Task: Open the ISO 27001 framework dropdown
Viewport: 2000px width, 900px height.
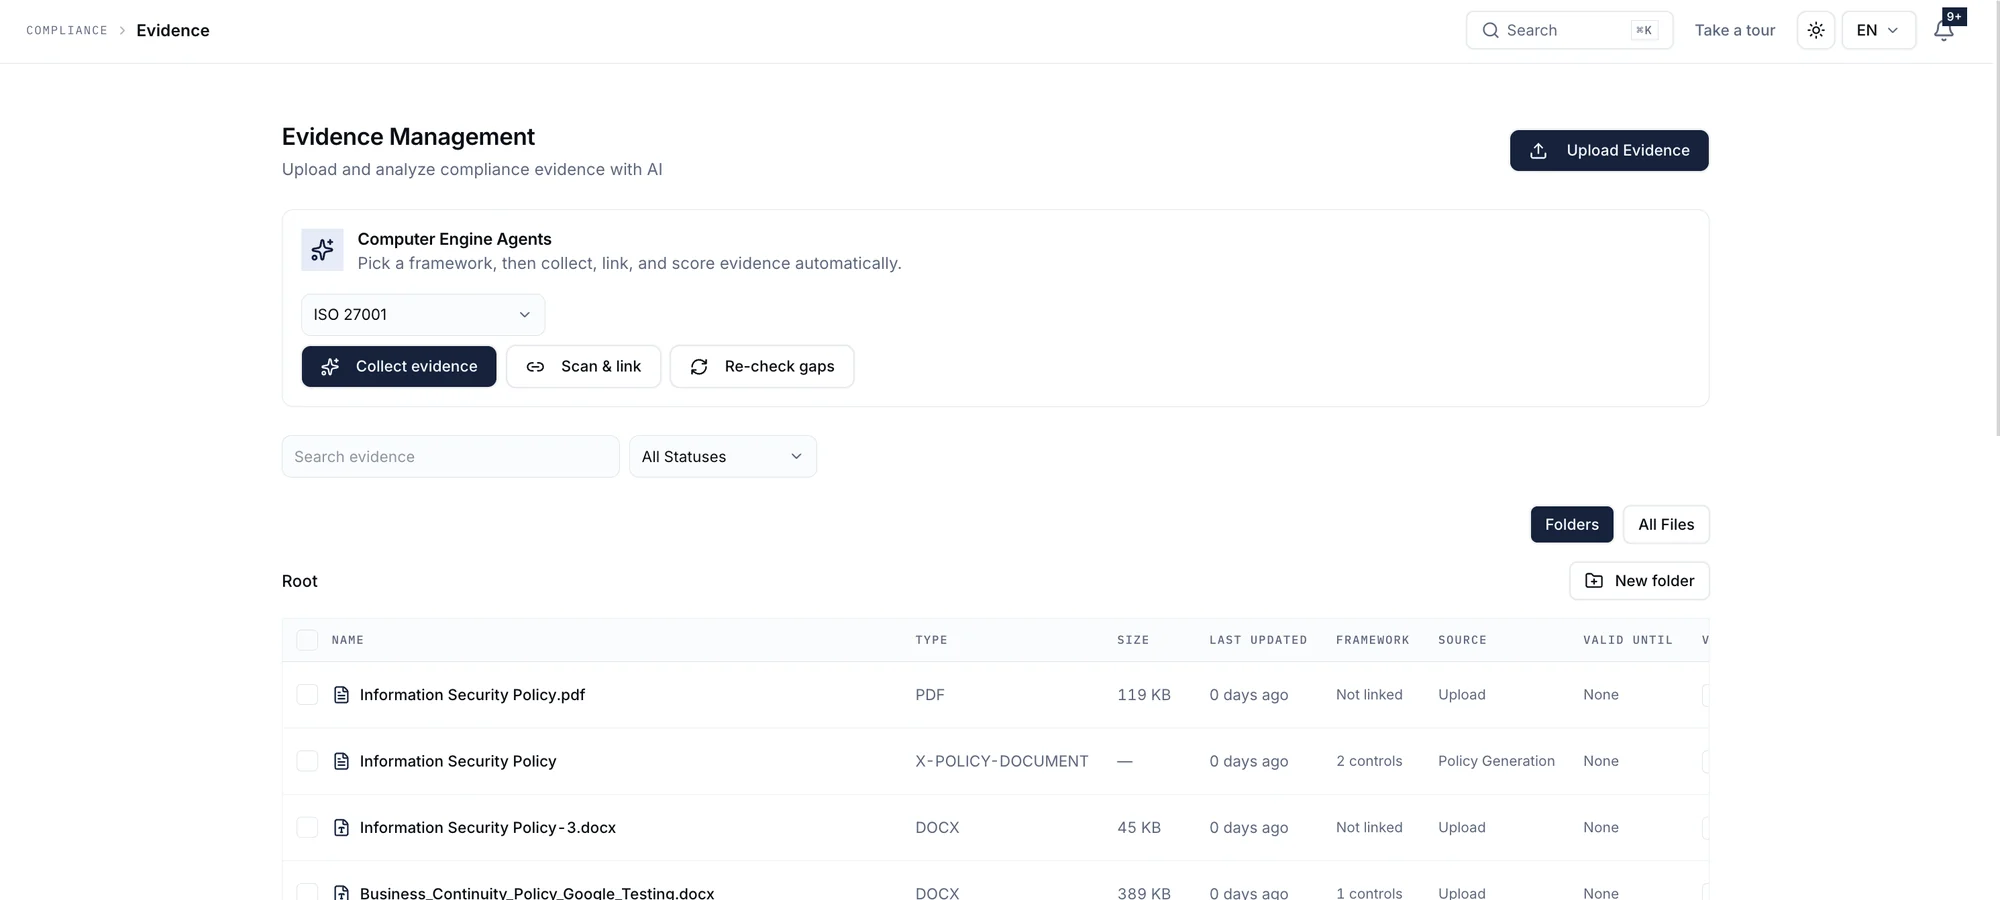Action: click(423, 315)
